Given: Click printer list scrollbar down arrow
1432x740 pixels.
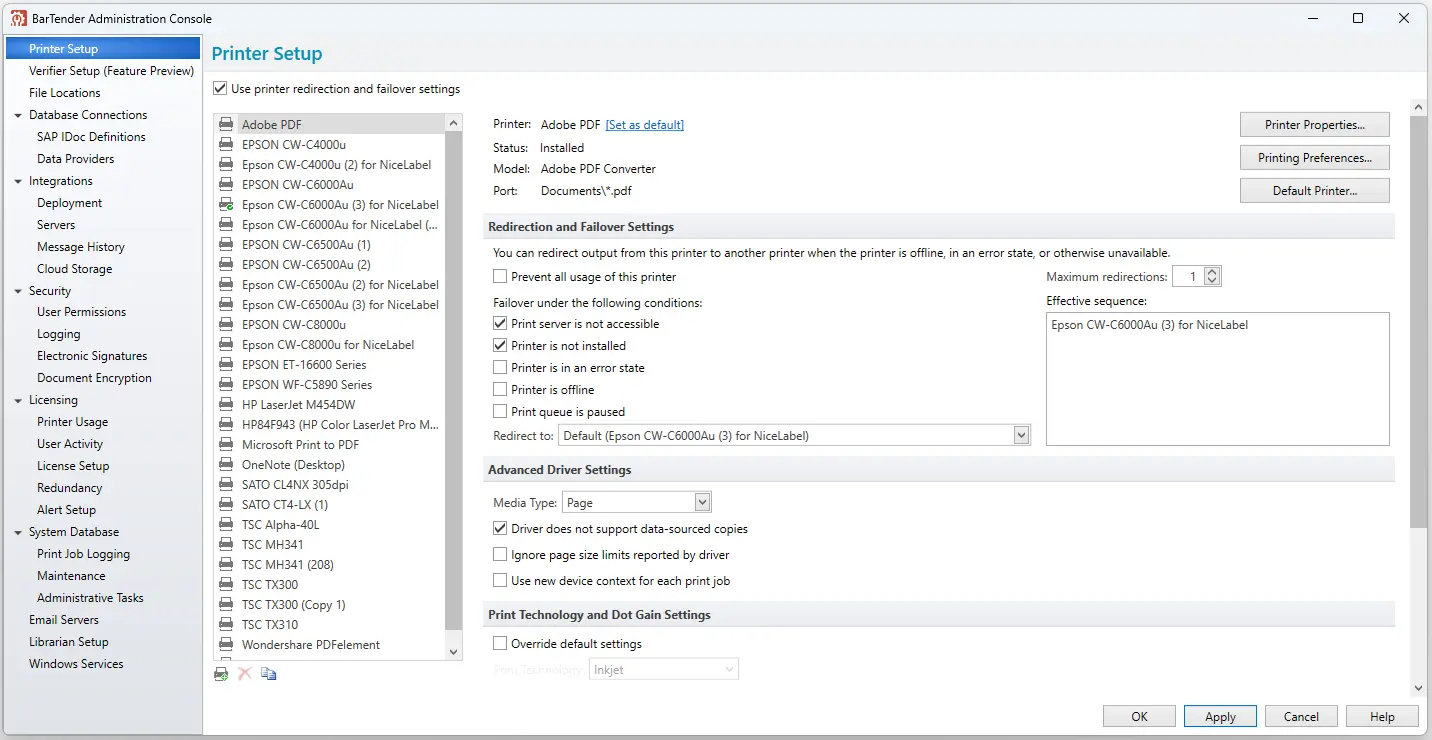Looking at the screenshot, I should tap(454, 652).
